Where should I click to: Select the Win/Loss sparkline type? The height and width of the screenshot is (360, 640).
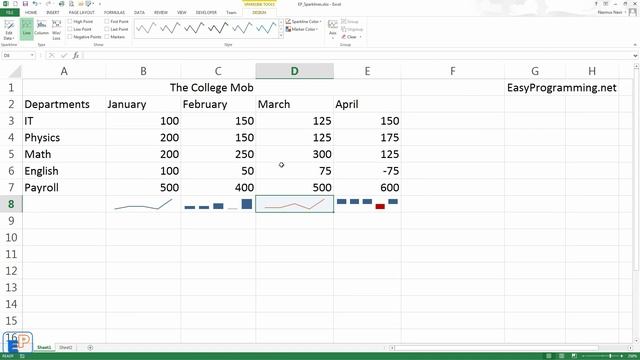point(56,29)
